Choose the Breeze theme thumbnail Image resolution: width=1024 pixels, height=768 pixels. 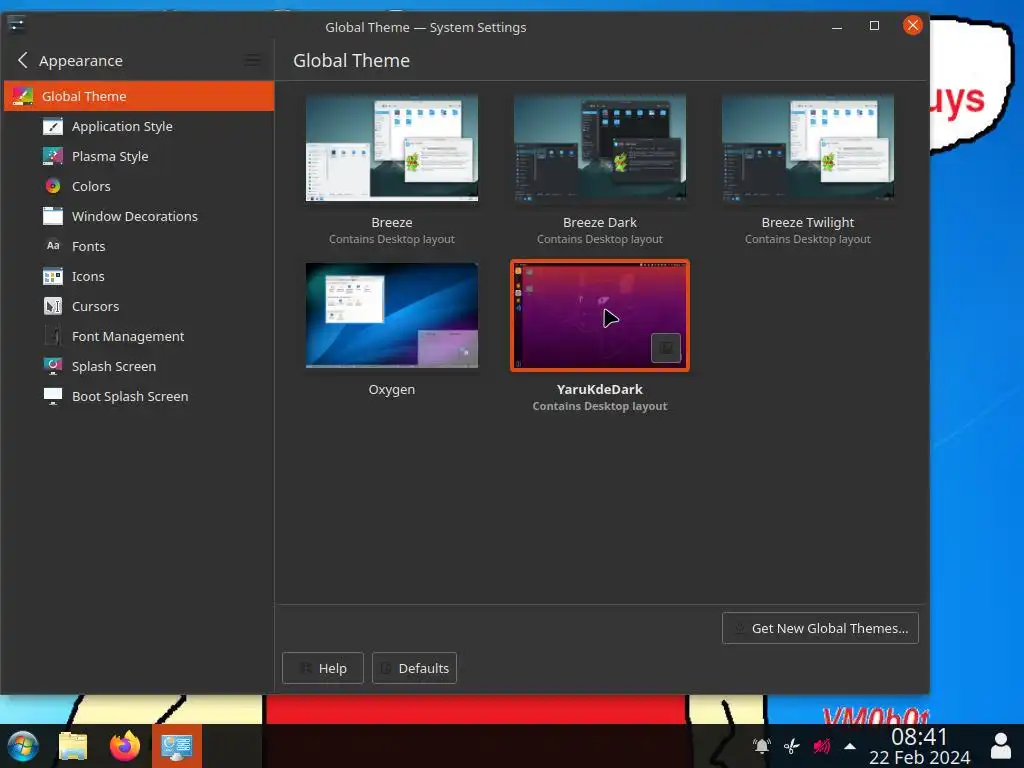click(x=392, y=148)
